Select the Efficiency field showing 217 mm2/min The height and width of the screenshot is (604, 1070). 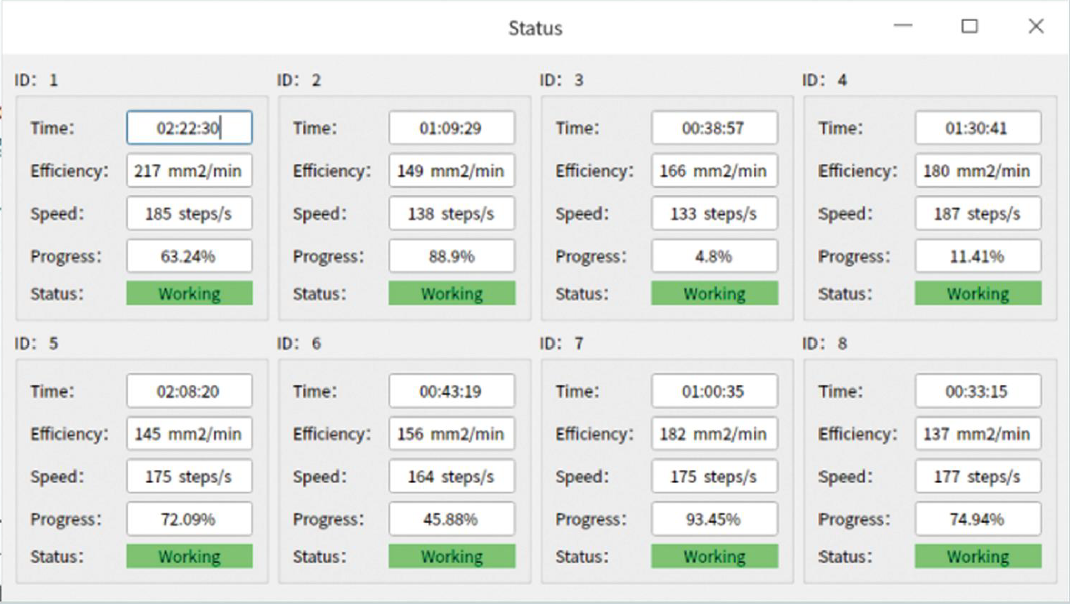(189, 171)
